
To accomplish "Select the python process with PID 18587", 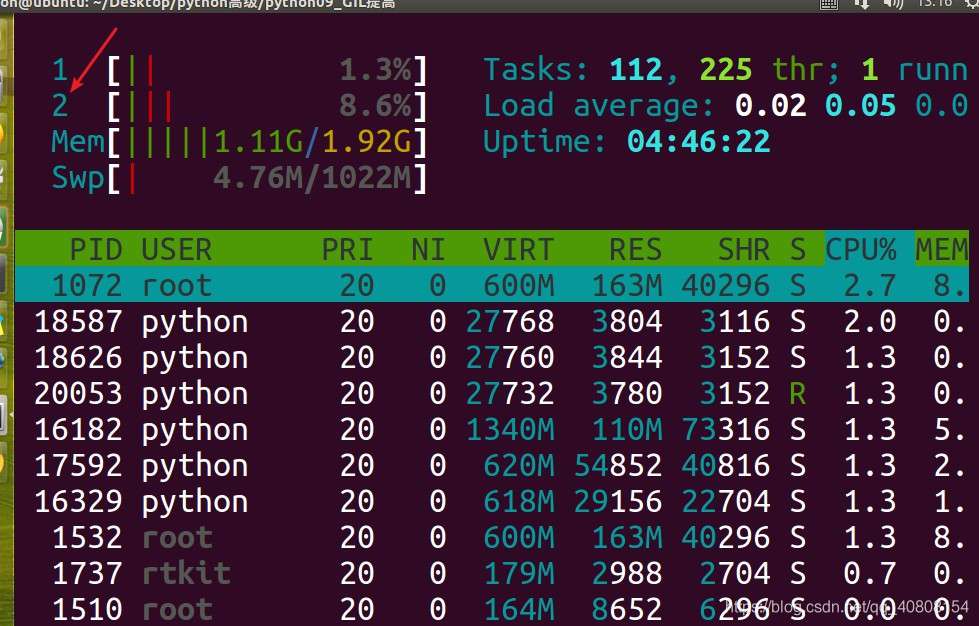I will [x=300, y=321].
